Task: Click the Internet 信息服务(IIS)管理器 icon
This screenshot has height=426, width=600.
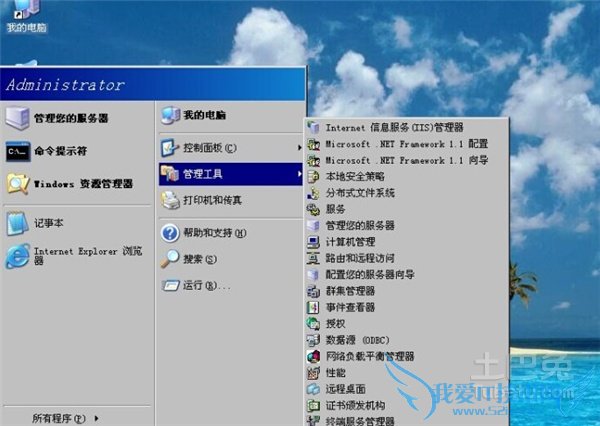Action: [313, 127]
